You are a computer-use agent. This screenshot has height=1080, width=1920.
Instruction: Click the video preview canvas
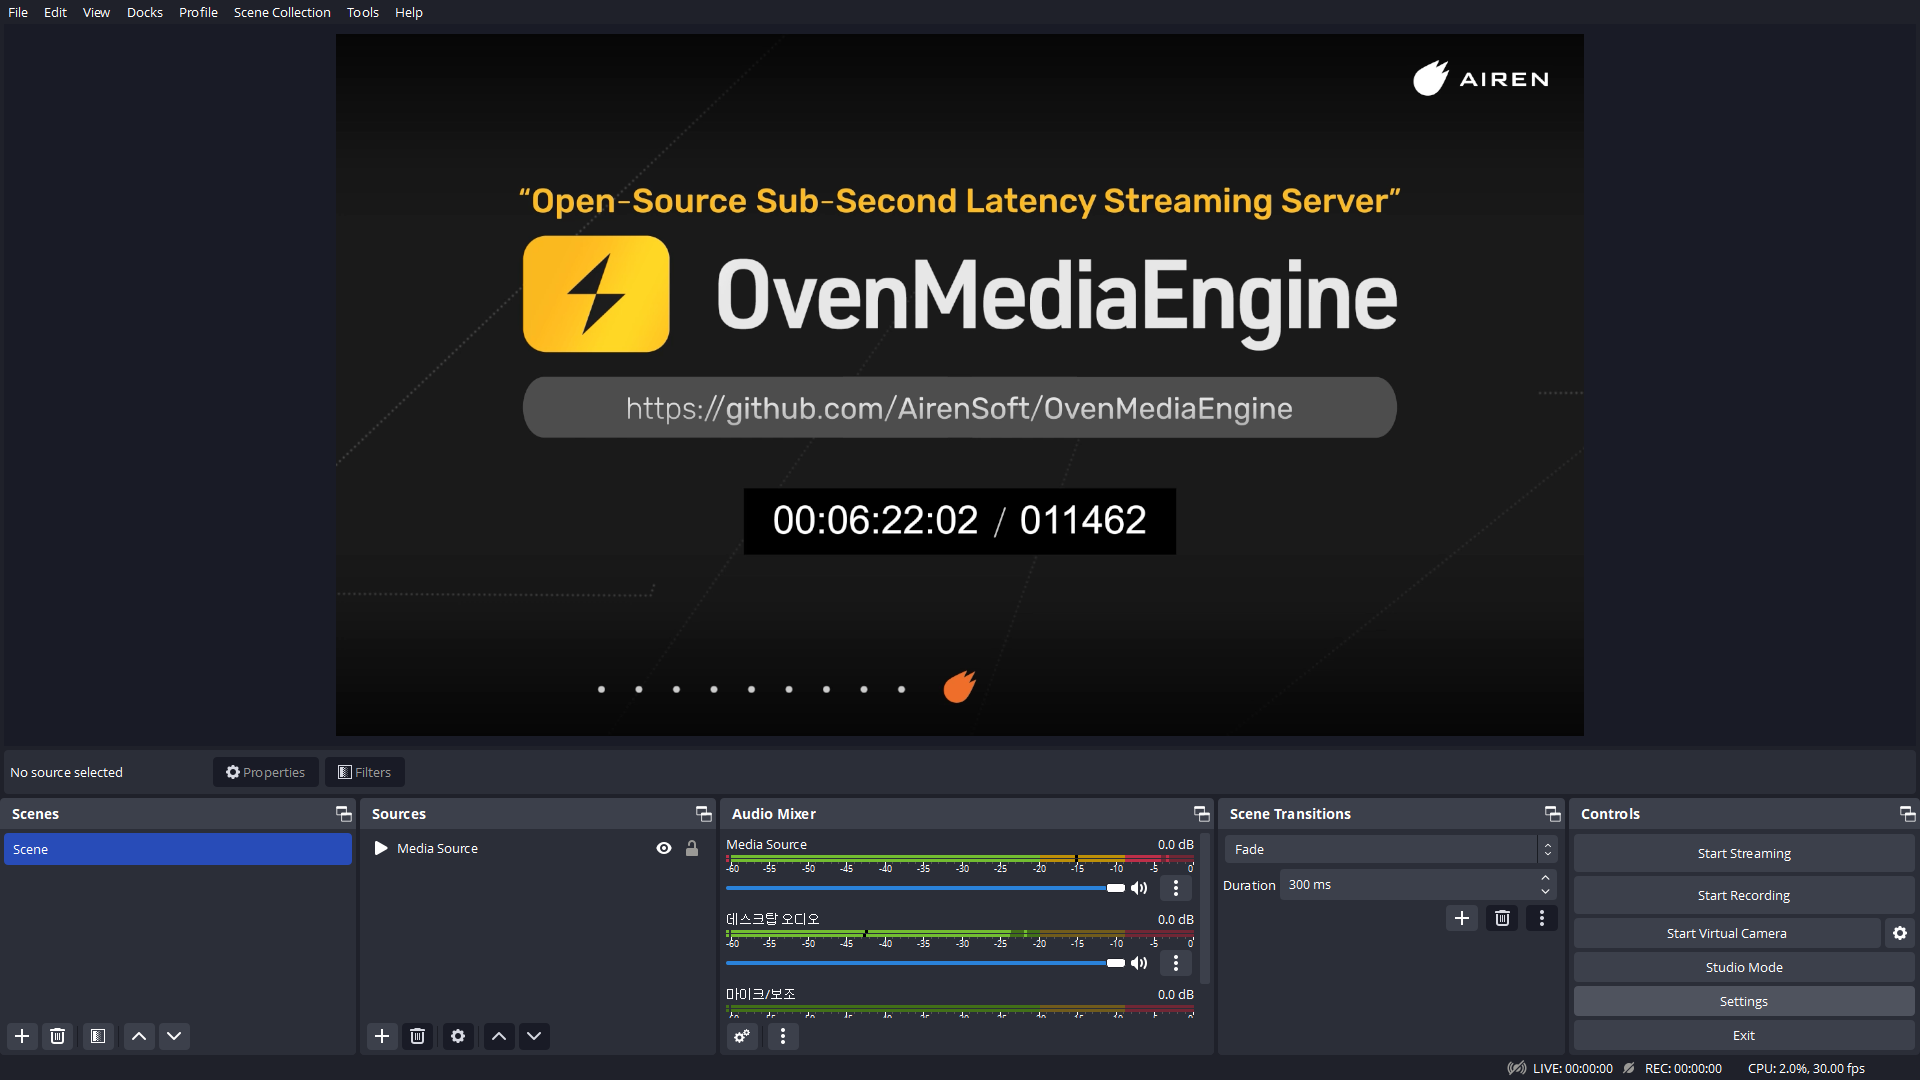pos(960,385)
